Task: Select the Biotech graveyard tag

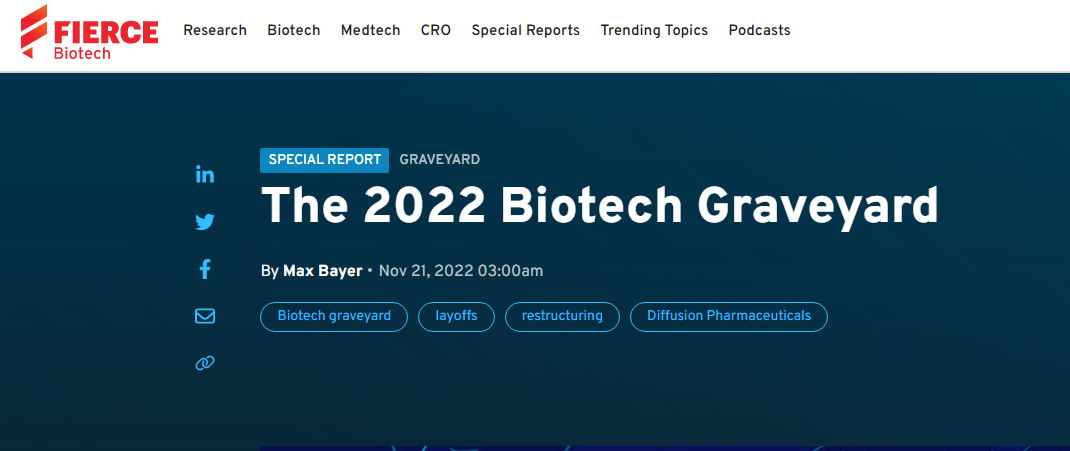Action: 334,317
